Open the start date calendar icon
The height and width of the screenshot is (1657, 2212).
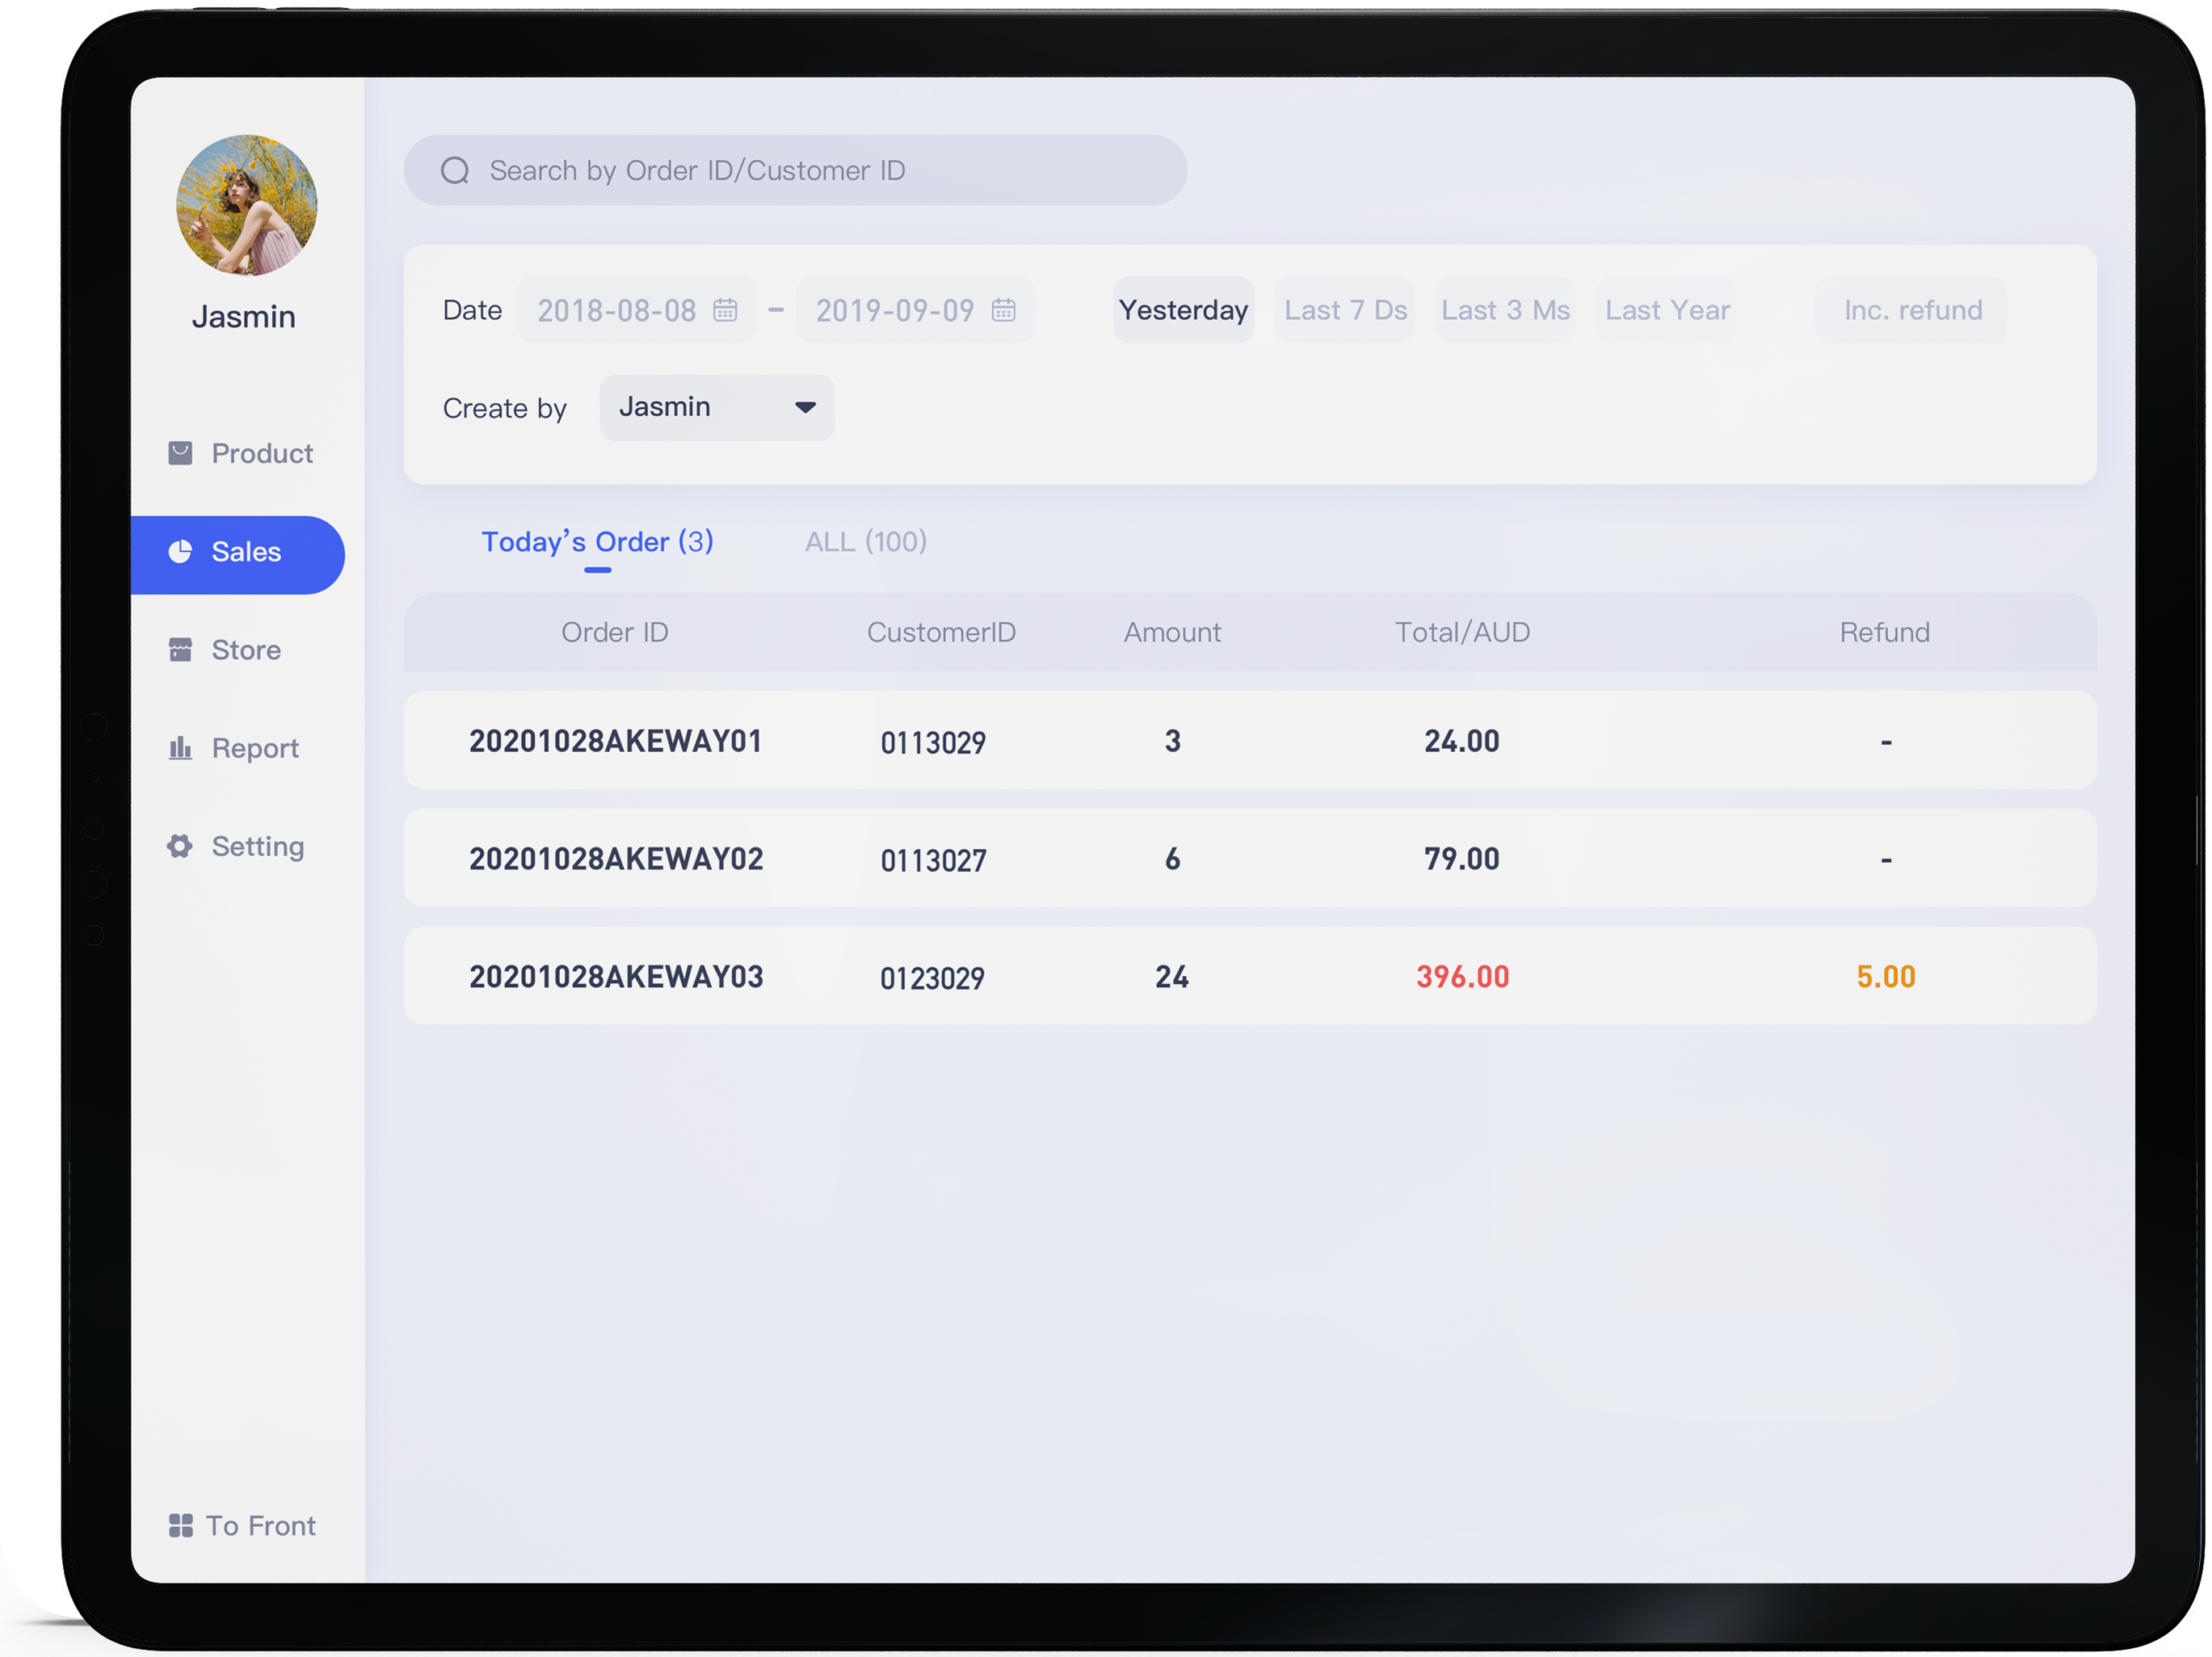coord(725,310)
